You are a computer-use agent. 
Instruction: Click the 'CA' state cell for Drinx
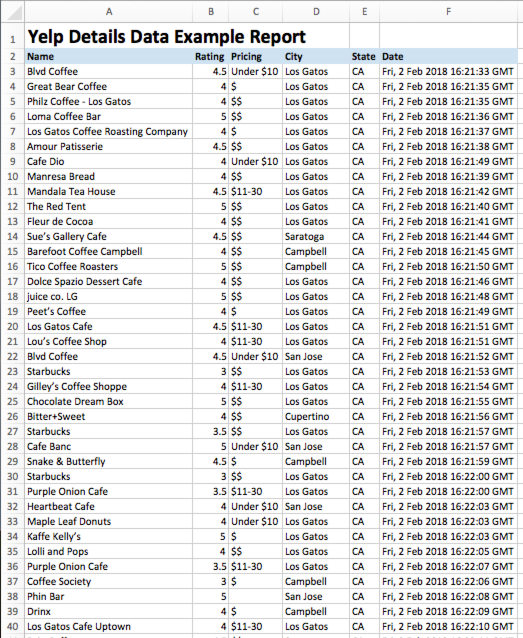(364, 612)
